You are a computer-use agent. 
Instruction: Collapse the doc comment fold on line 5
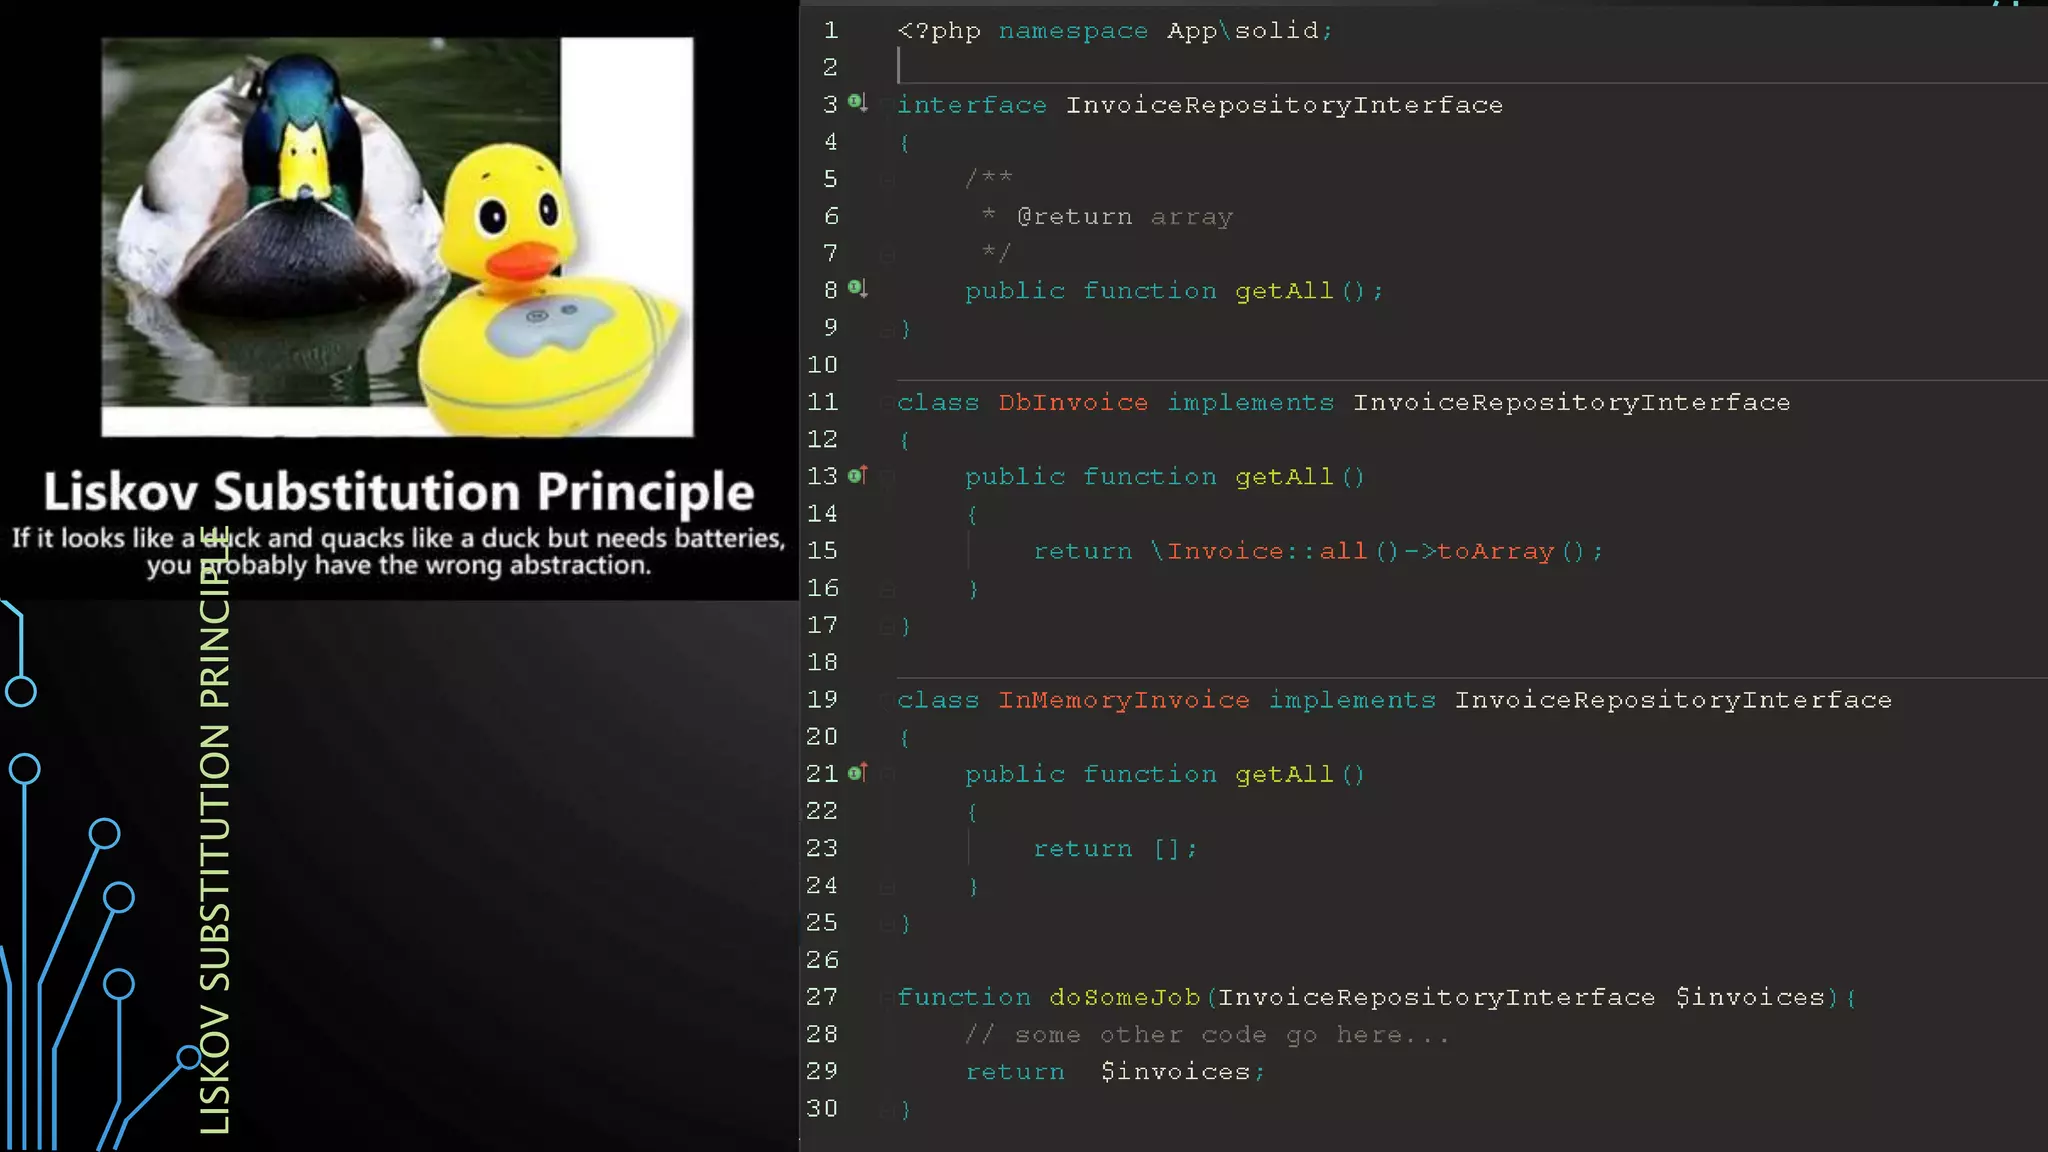[x=887, y=180]
